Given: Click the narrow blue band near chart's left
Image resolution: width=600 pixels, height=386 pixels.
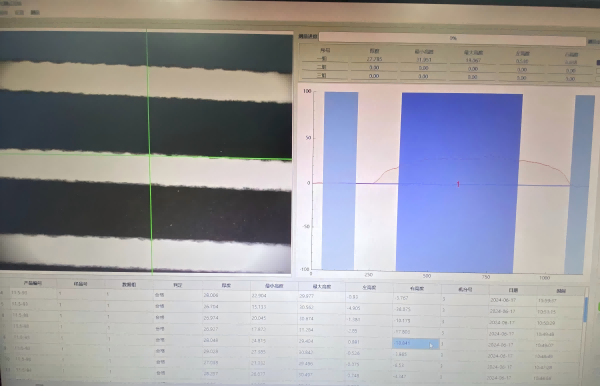Looking at the screenshot, I should pyautogui.click(x=340, y=181).
